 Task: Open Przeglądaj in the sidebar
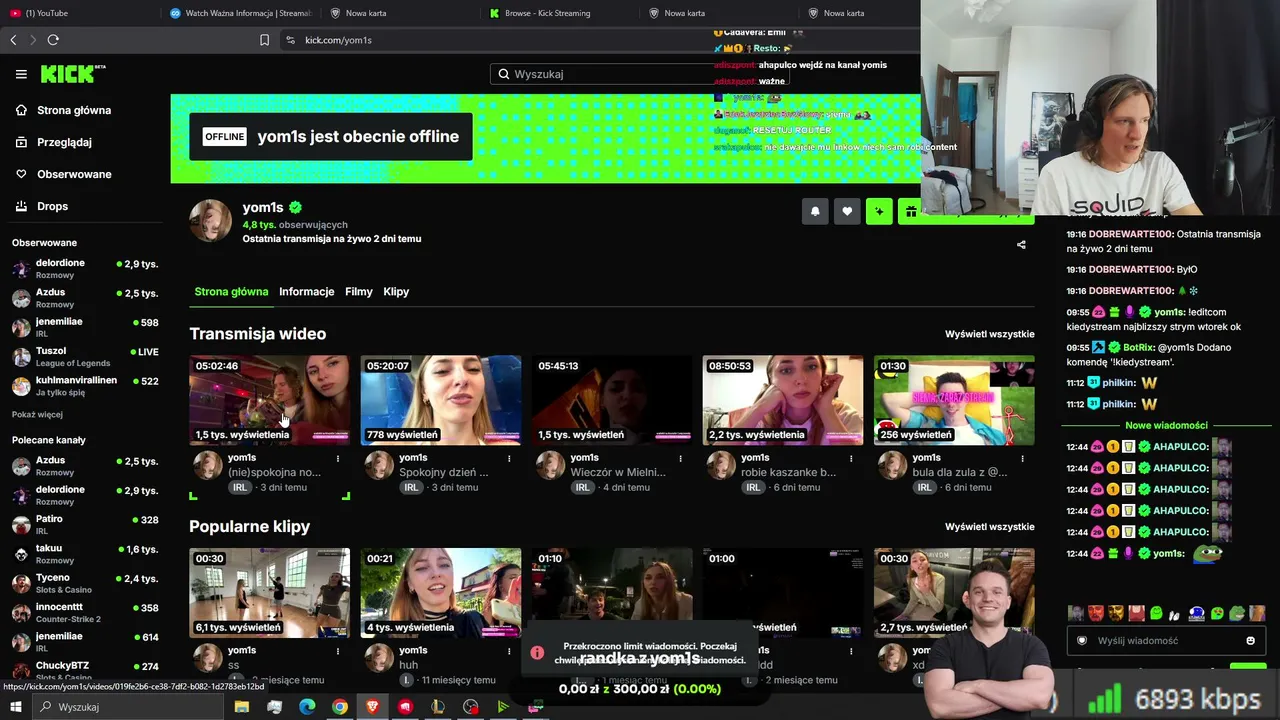(64, 142)
